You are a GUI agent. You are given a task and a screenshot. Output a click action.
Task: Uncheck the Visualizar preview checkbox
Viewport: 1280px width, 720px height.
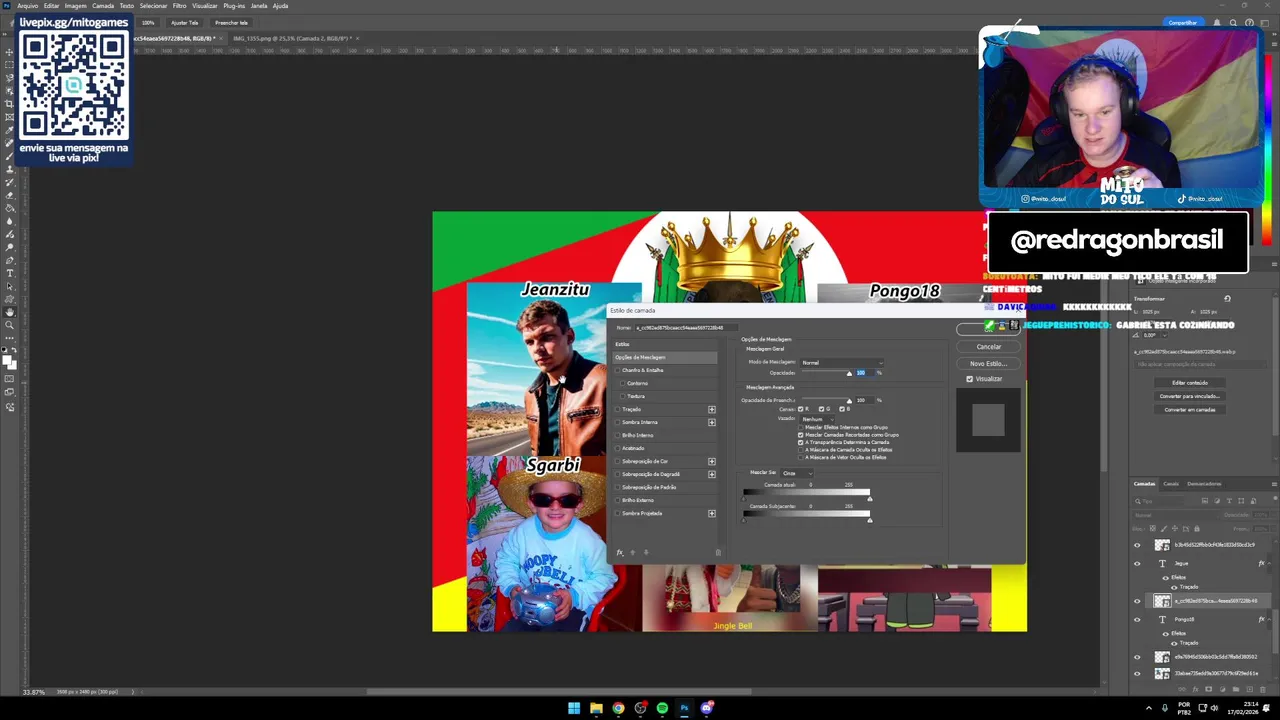coord(969,379)
